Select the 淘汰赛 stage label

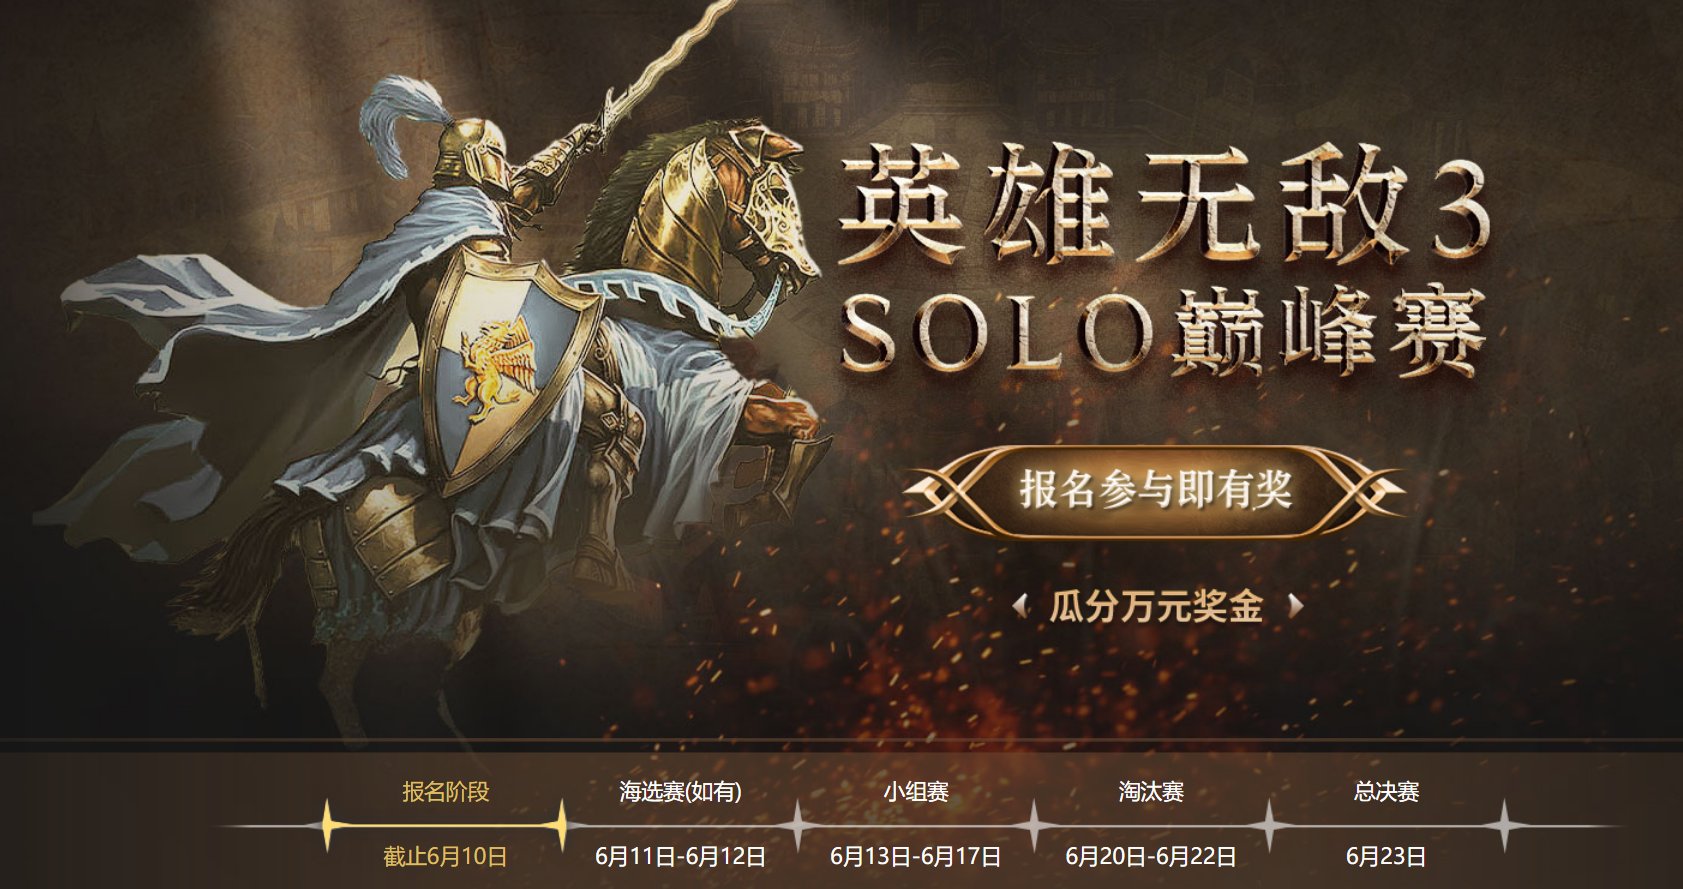point(1151,792)
